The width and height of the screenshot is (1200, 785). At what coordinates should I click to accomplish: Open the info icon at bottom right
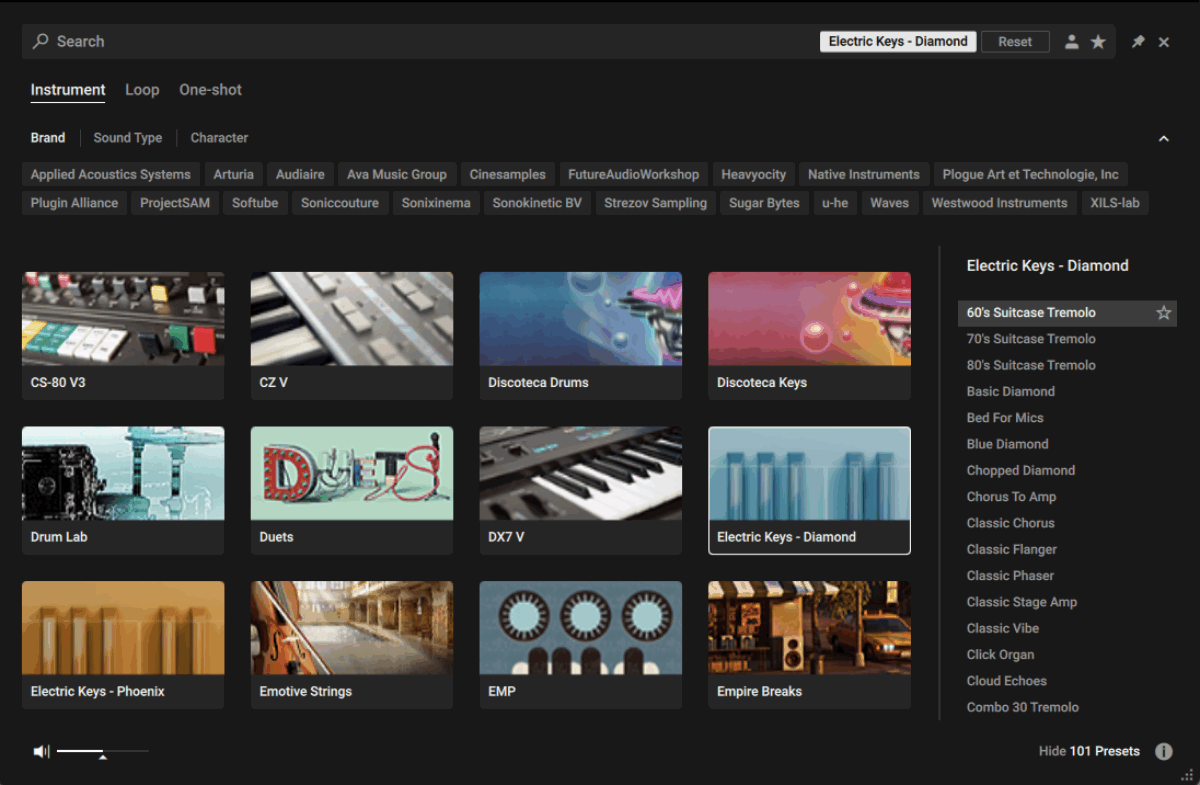1164,751
